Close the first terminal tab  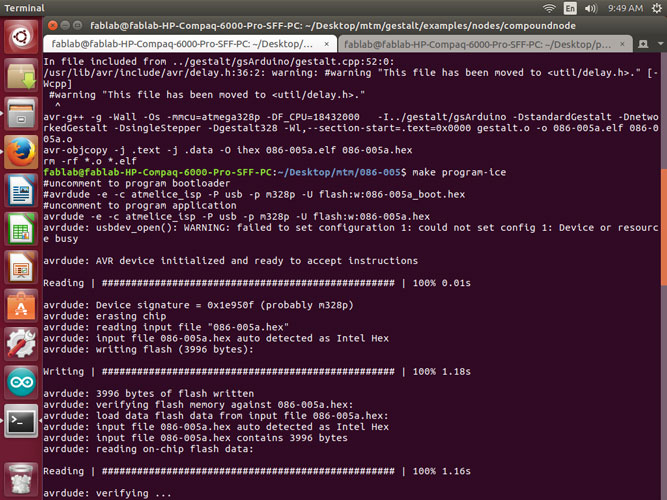pyautogui.click(x=326, y=44)
